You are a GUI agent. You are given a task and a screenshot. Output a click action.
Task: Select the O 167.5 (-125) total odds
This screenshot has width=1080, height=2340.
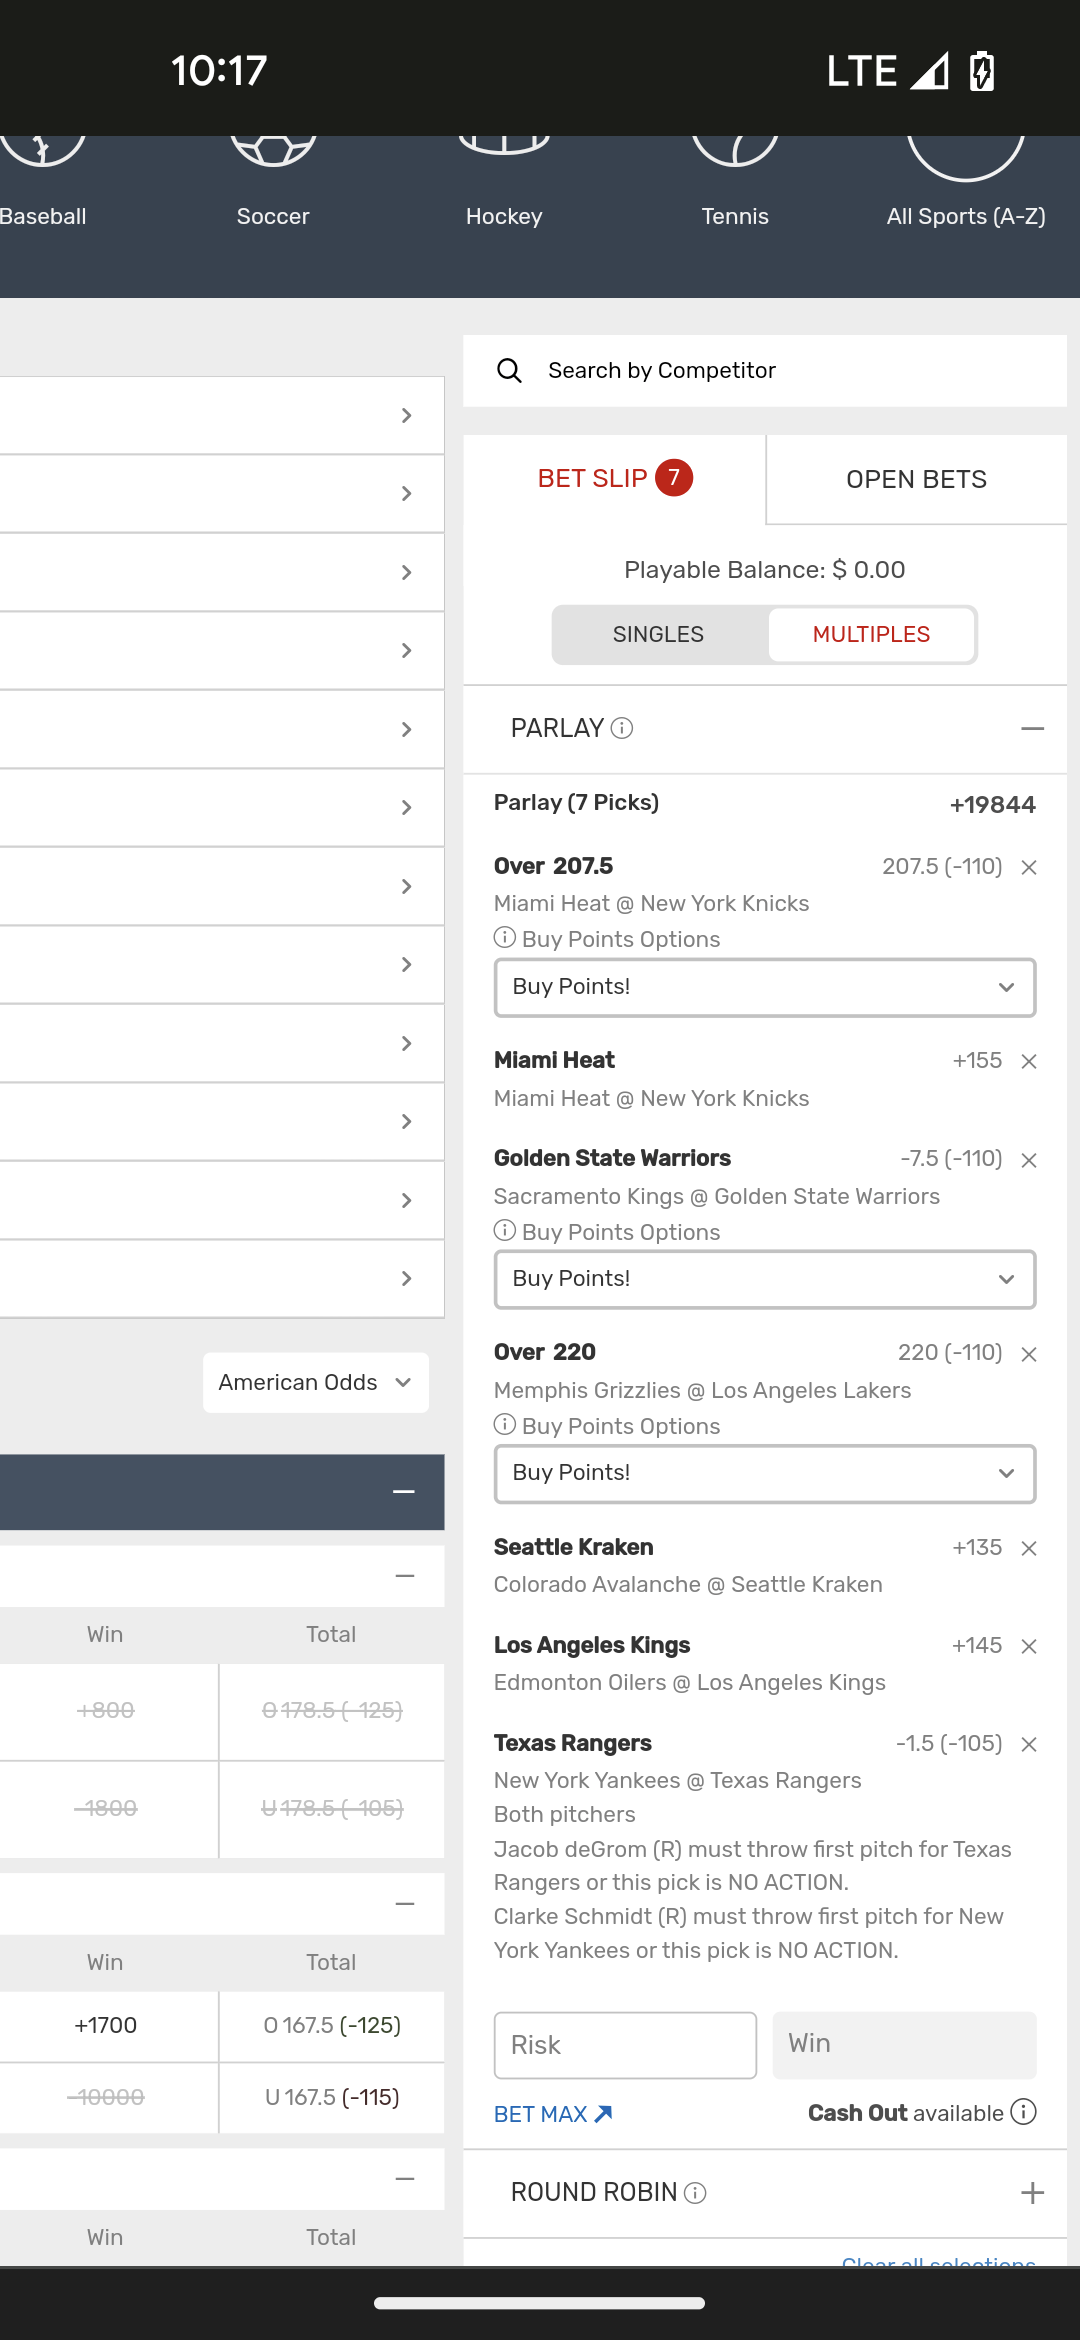pyautogui.click(x=332, y=2026)
